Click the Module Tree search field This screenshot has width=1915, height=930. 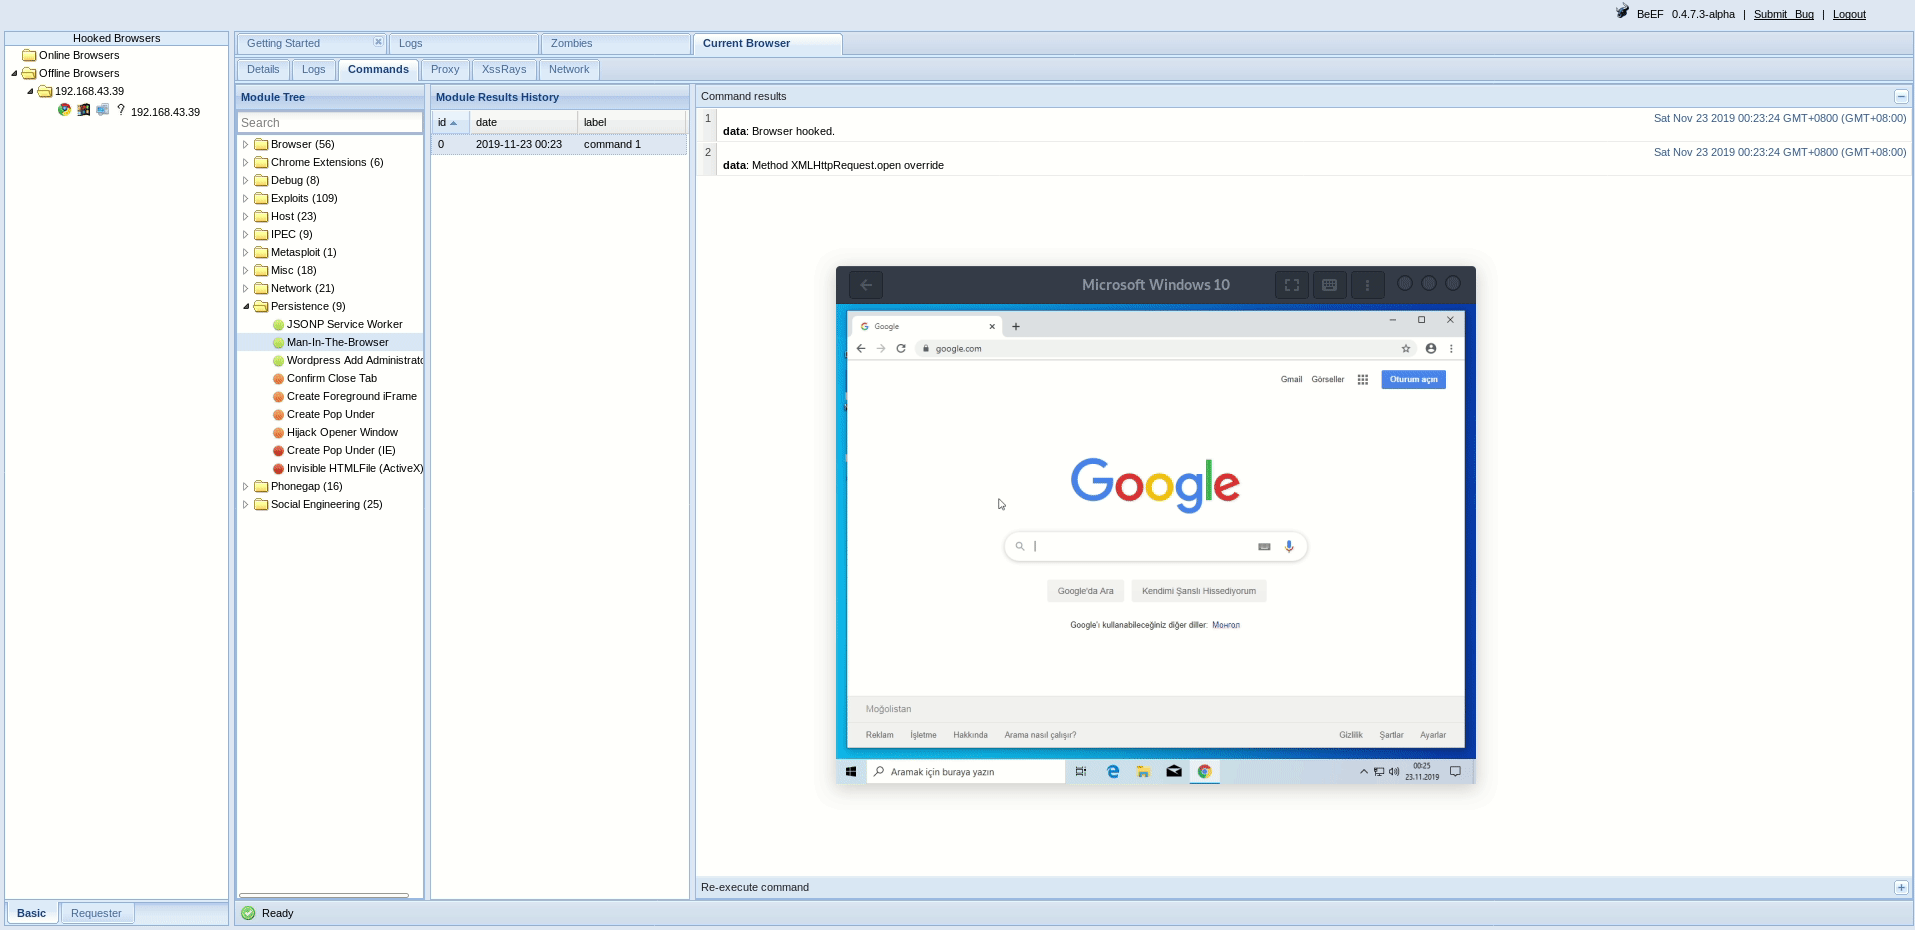(330, 122)
